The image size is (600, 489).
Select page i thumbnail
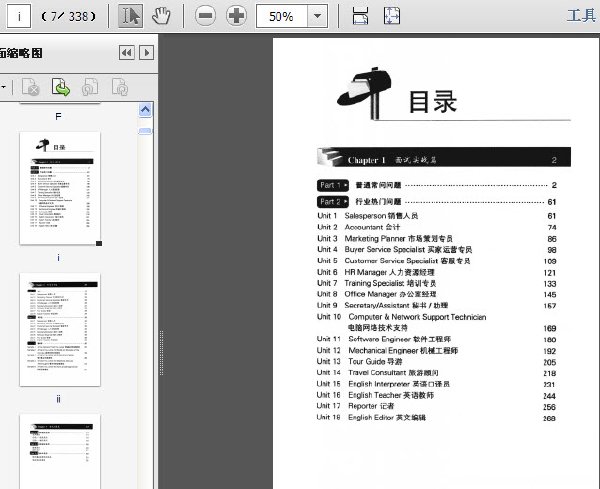click(x=60, y=188)
